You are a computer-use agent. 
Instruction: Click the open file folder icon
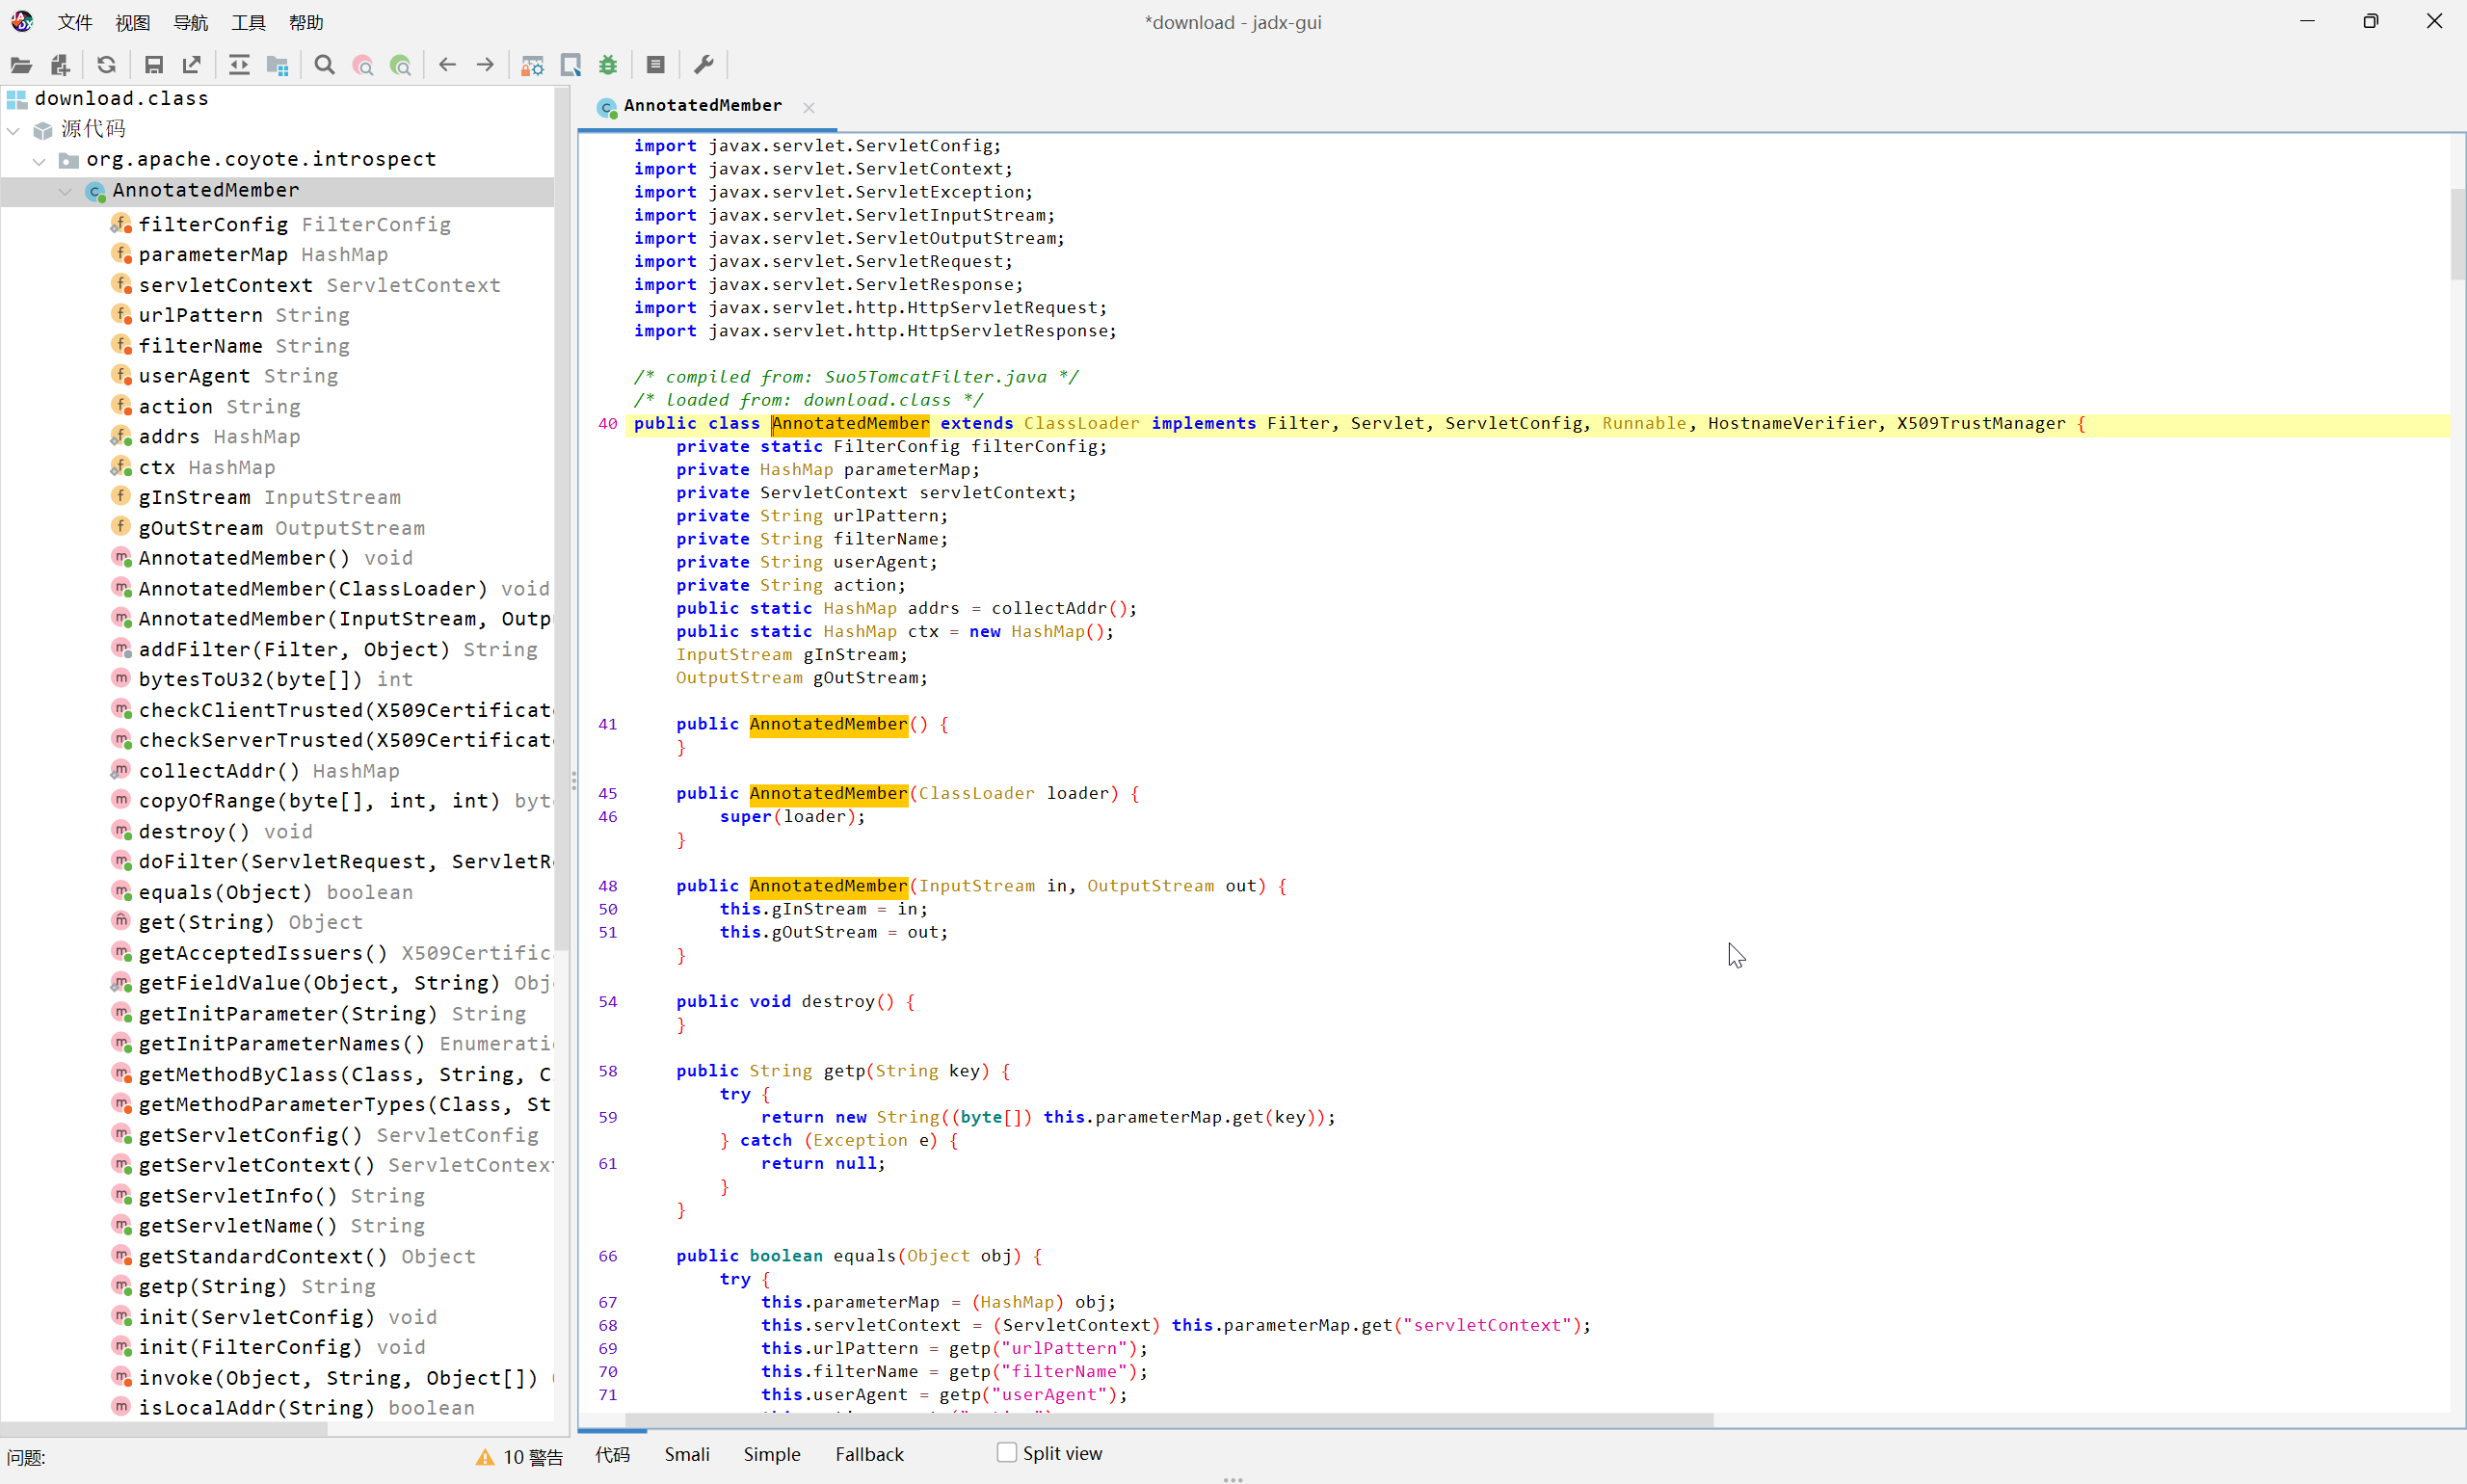click(x=21, y=65)
